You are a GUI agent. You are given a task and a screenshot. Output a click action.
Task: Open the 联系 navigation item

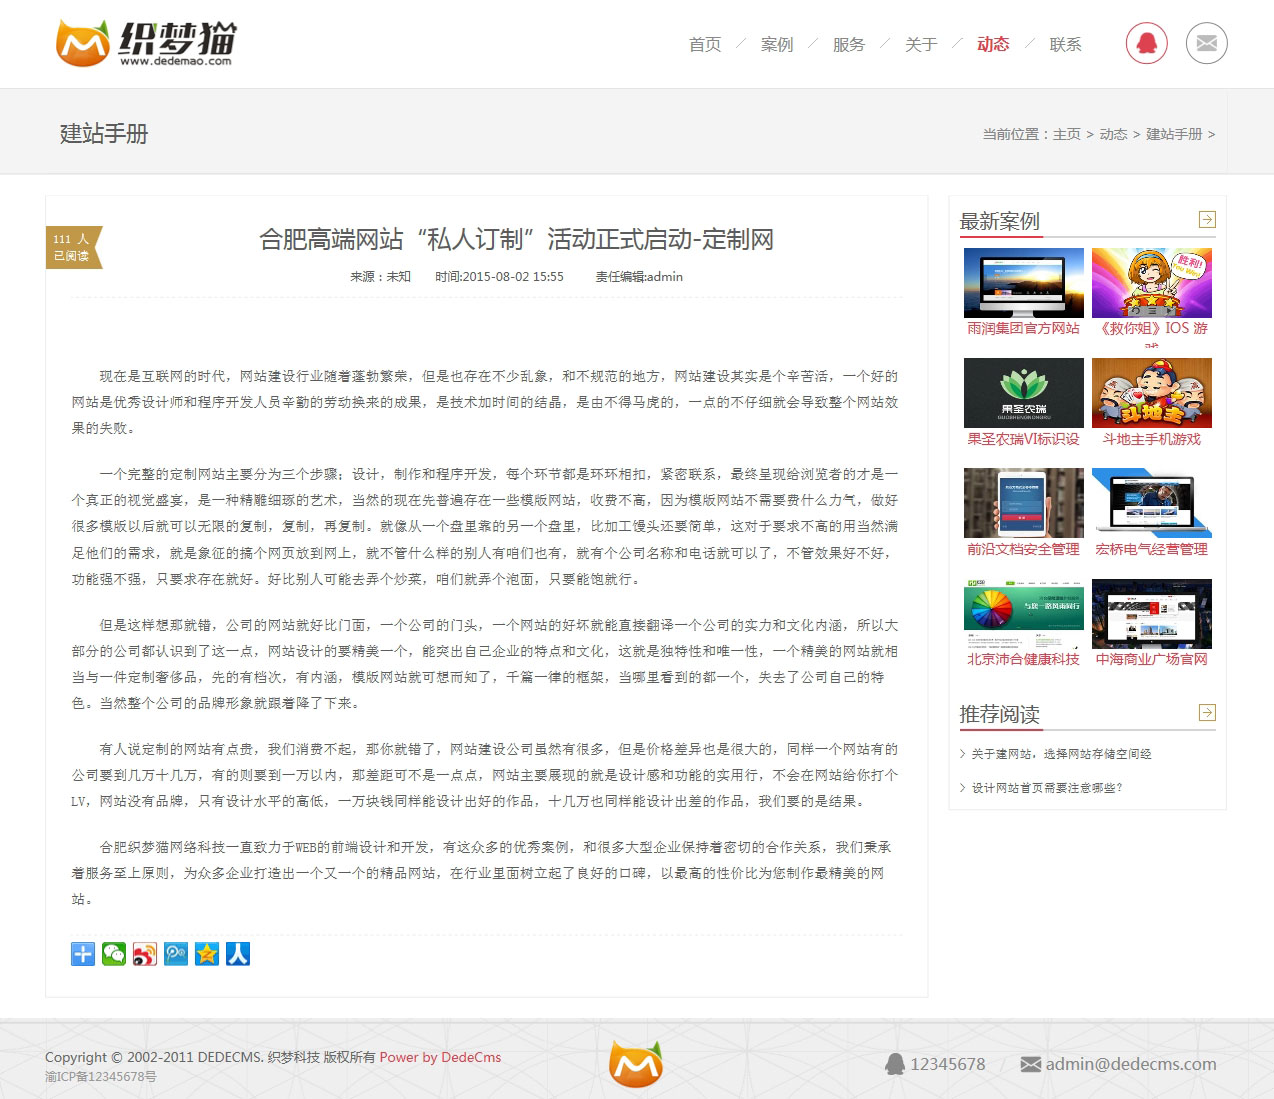1065,45
